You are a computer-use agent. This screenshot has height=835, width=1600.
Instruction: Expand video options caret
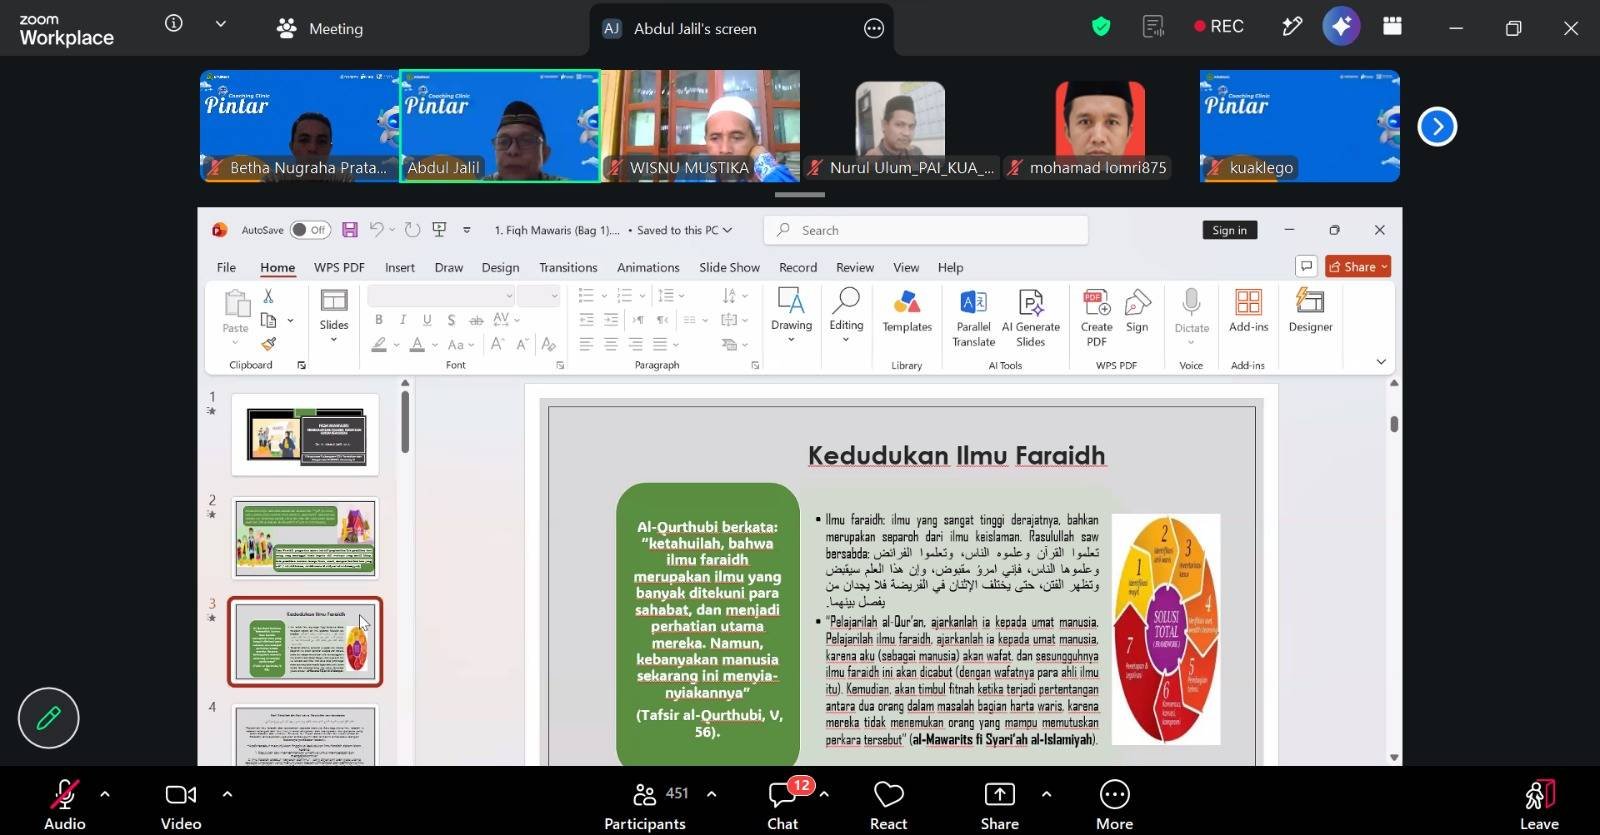227,794
